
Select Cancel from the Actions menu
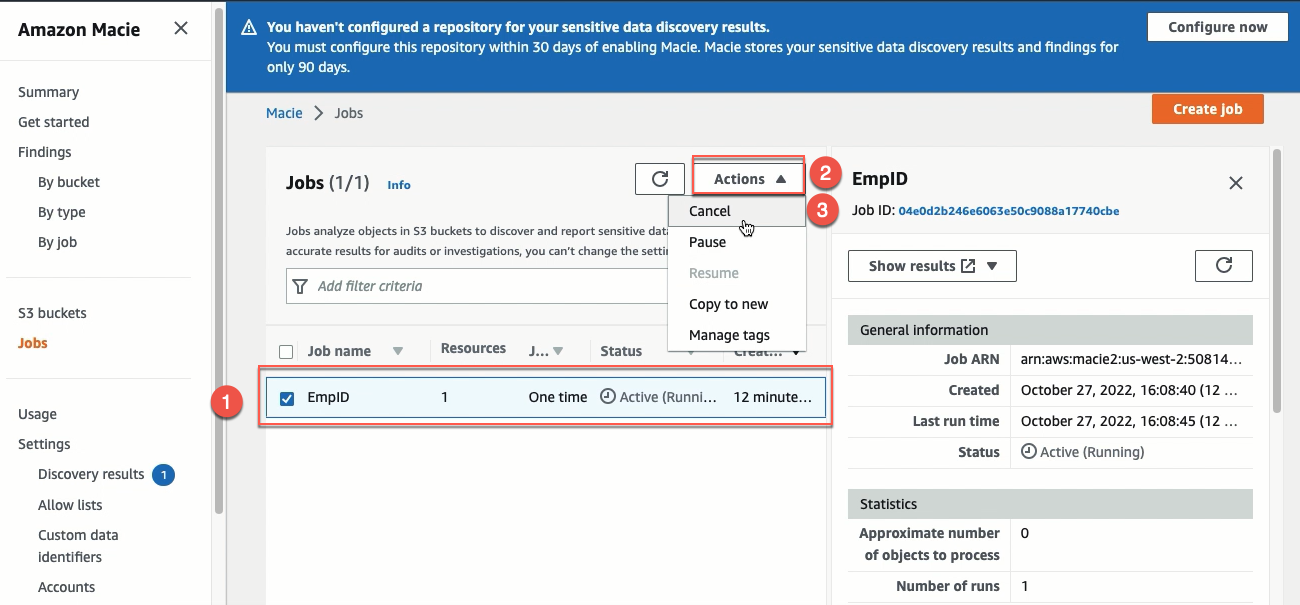click(737, 211)
